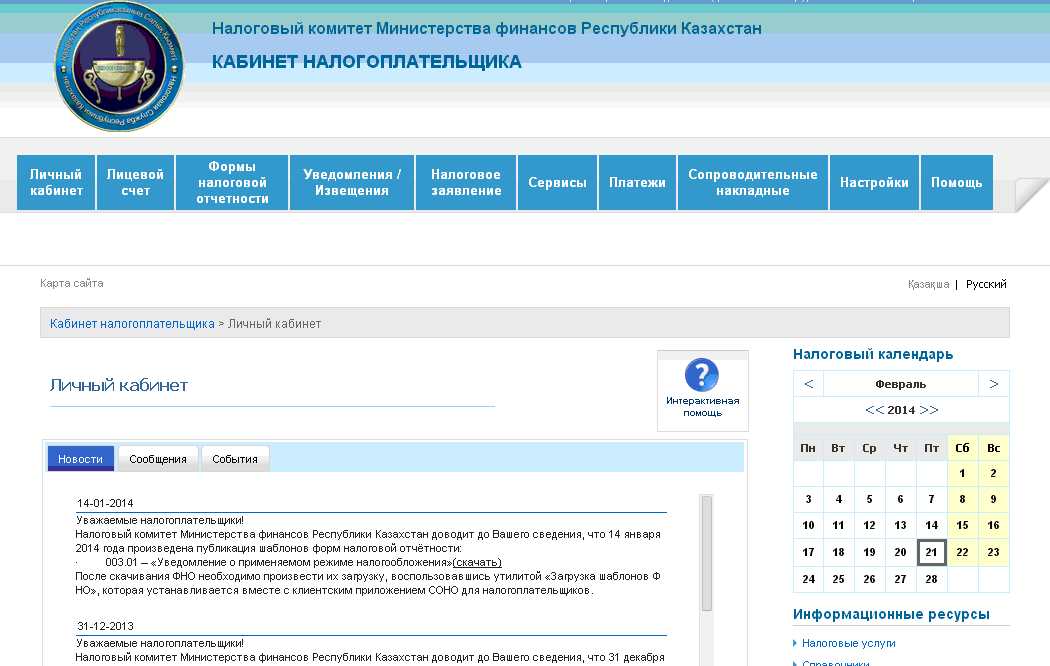This screenshot has width=1050, height=666.
Task: Click the Tax Committee emblem logo
Action: click(119, 66)
